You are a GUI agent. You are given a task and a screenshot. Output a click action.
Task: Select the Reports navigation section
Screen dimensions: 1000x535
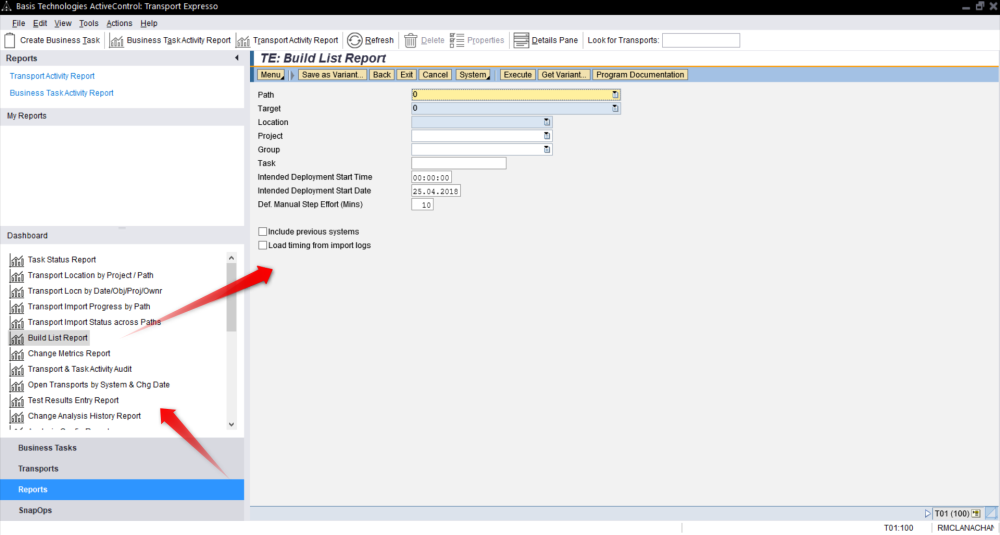pyautogui.click(x=122, y=490)
